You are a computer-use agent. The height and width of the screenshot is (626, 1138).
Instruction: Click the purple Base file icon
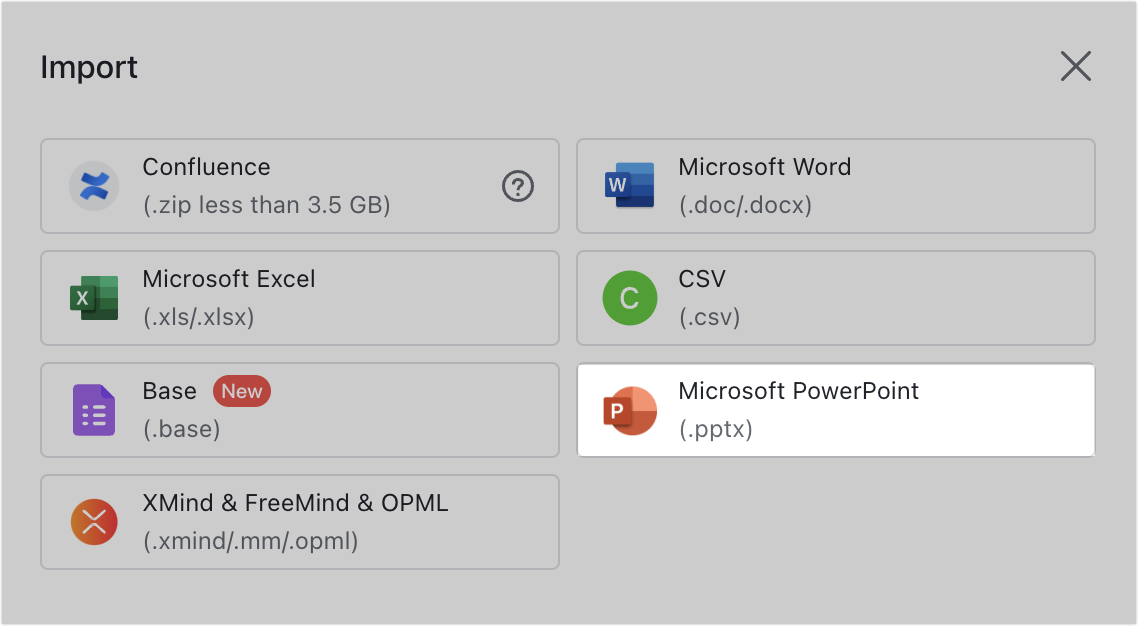coord(94,410)
